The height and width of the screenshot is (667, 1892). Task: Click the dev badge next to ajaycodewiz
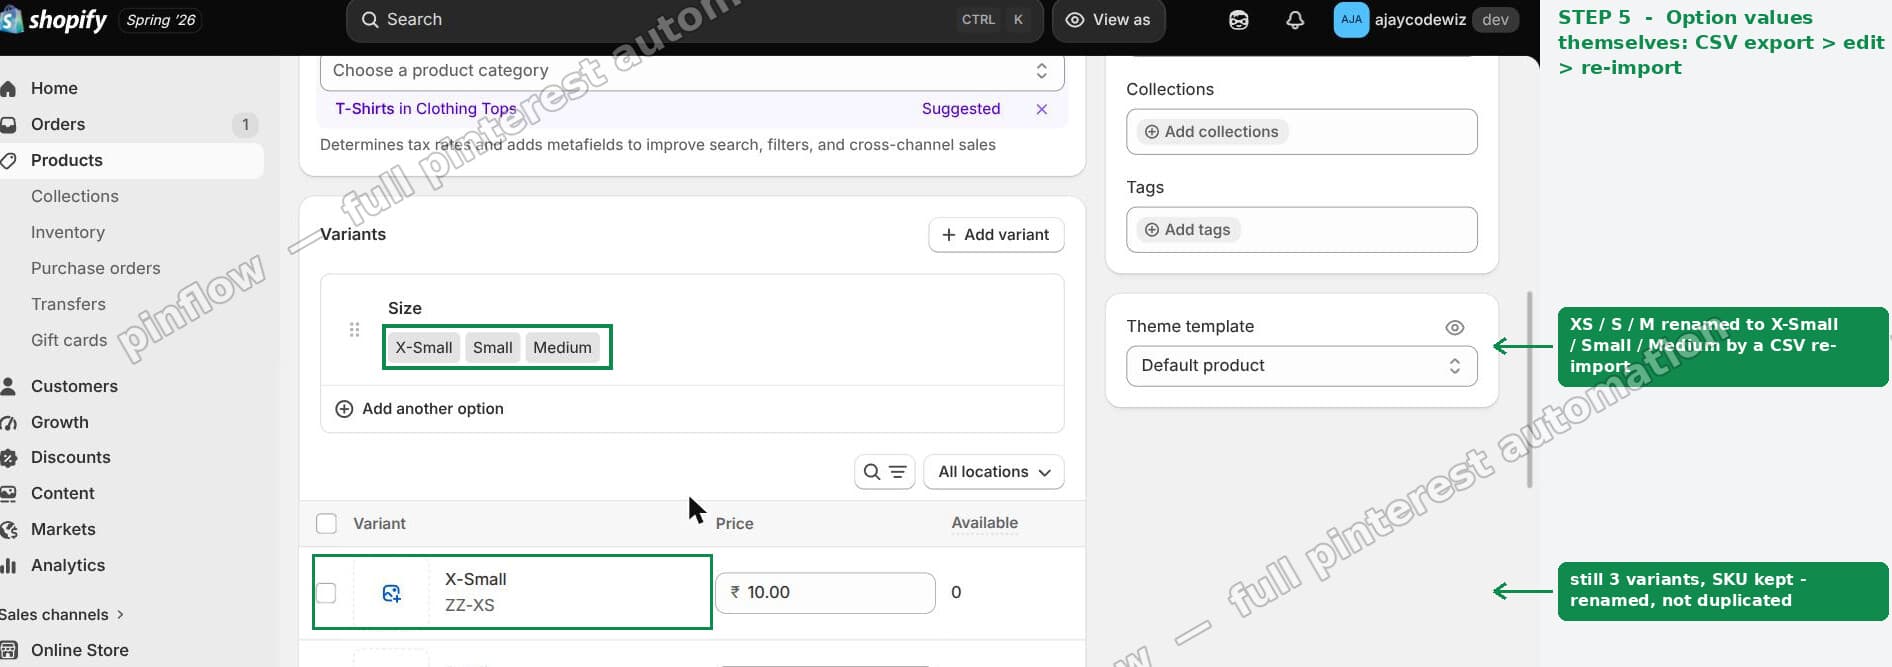pyautogui.click(x=1496, y=20)
